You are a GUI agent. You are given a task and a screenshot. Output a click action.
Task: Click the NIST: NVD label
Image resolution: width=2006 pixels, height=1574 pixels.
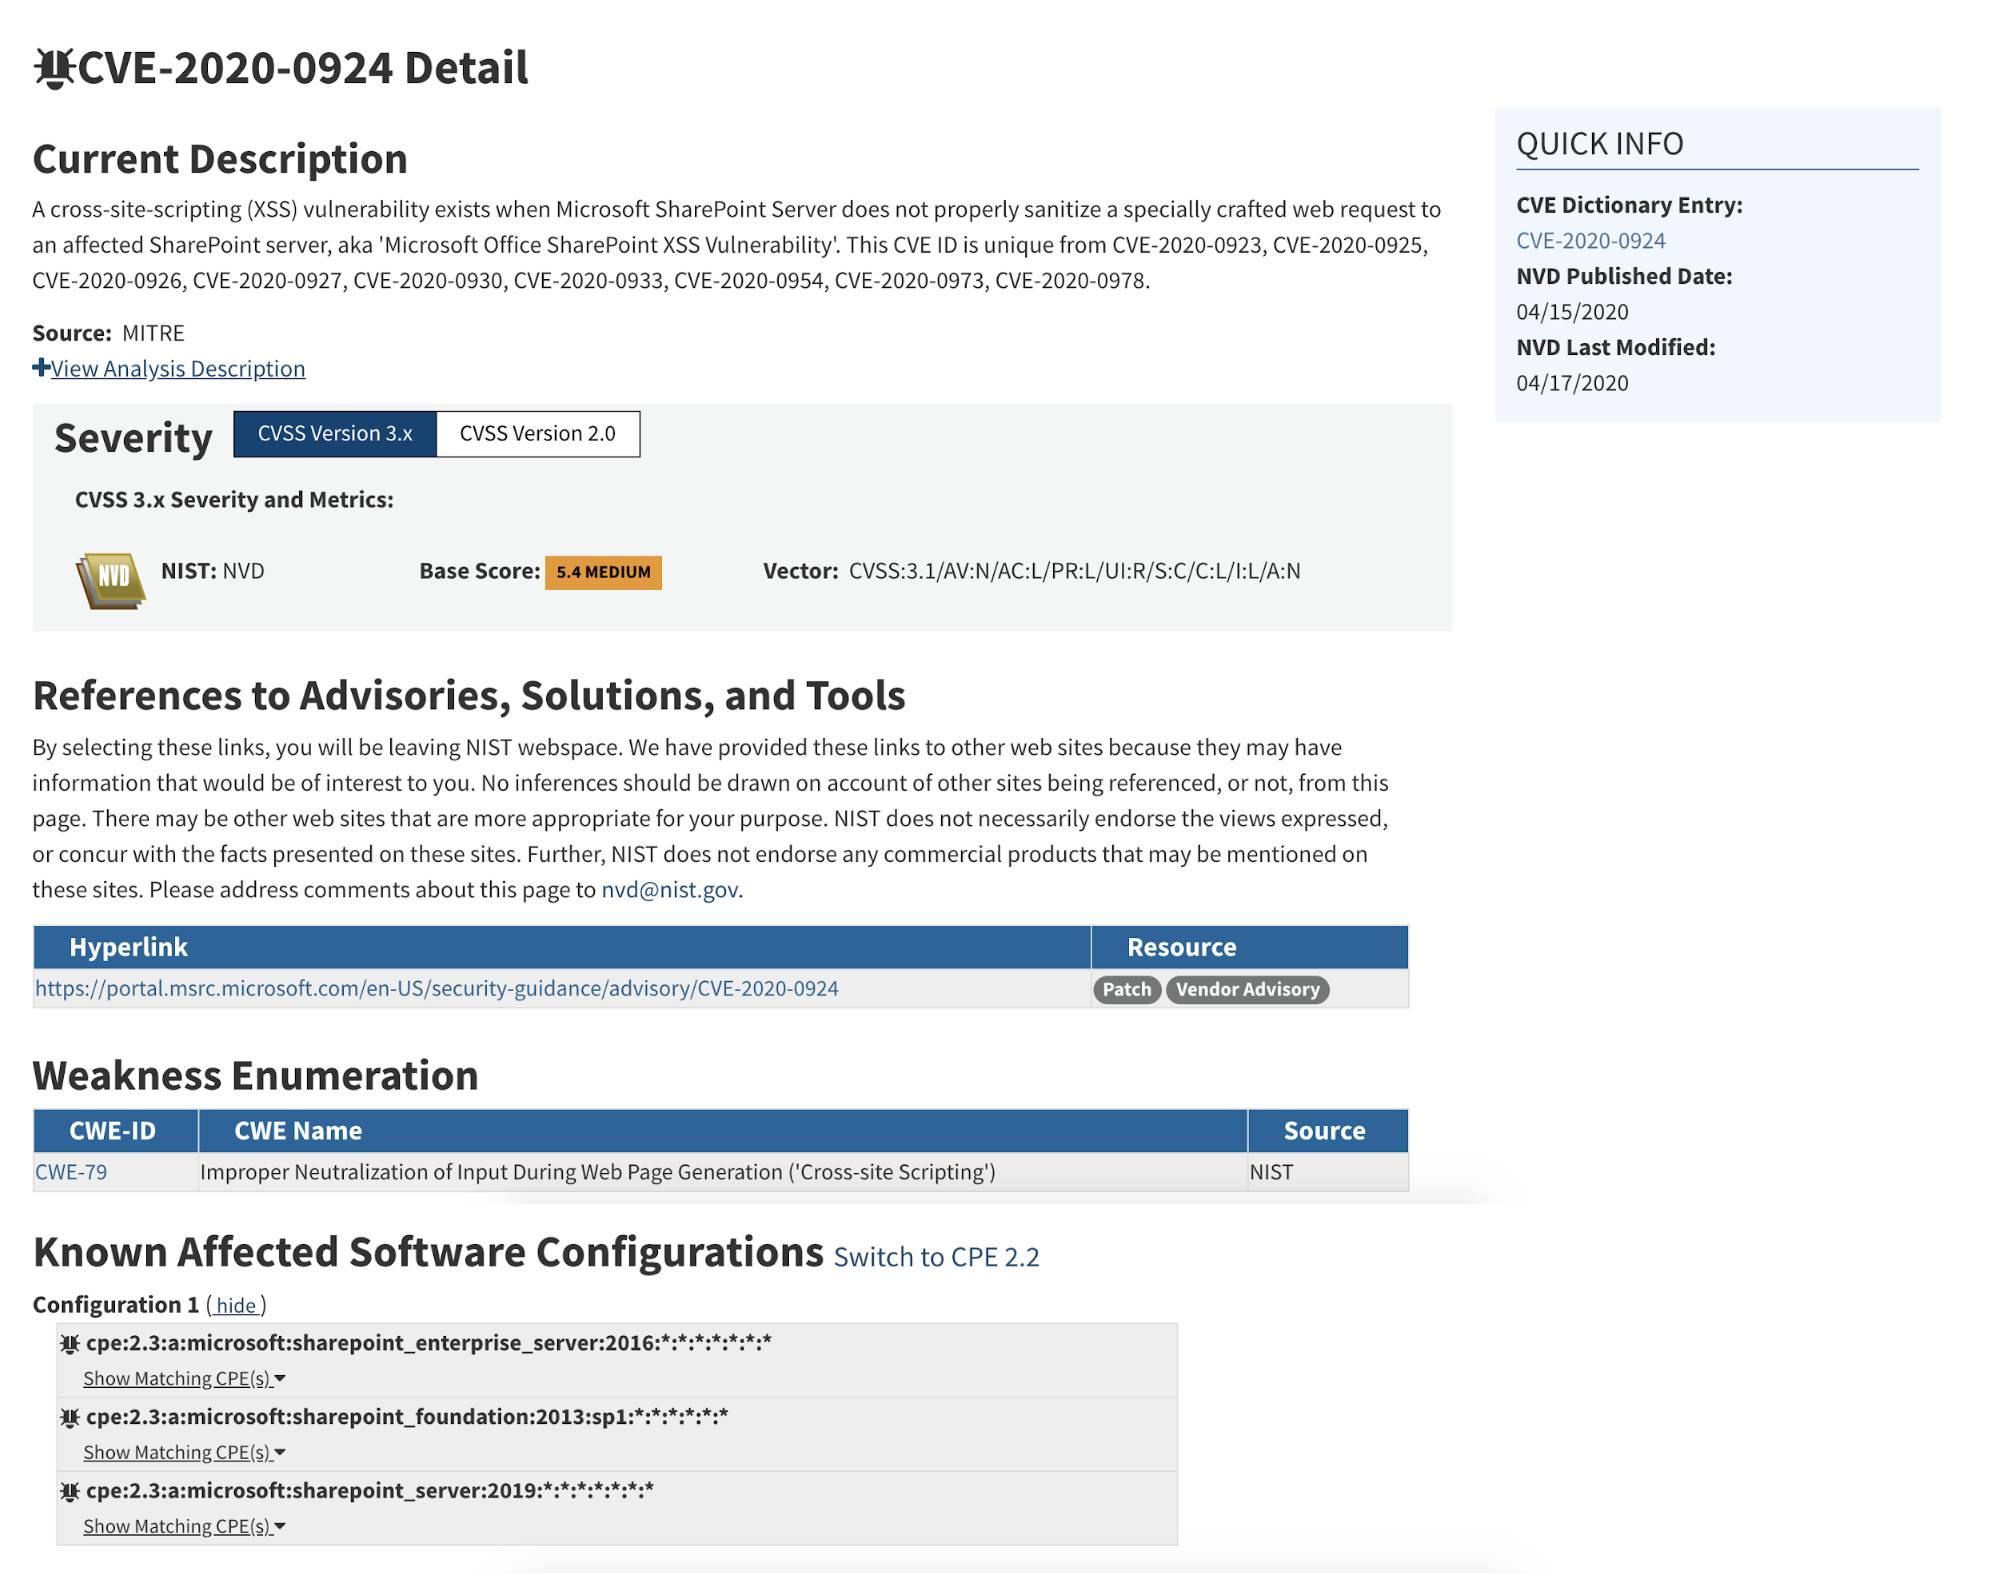tap(213, 571)
